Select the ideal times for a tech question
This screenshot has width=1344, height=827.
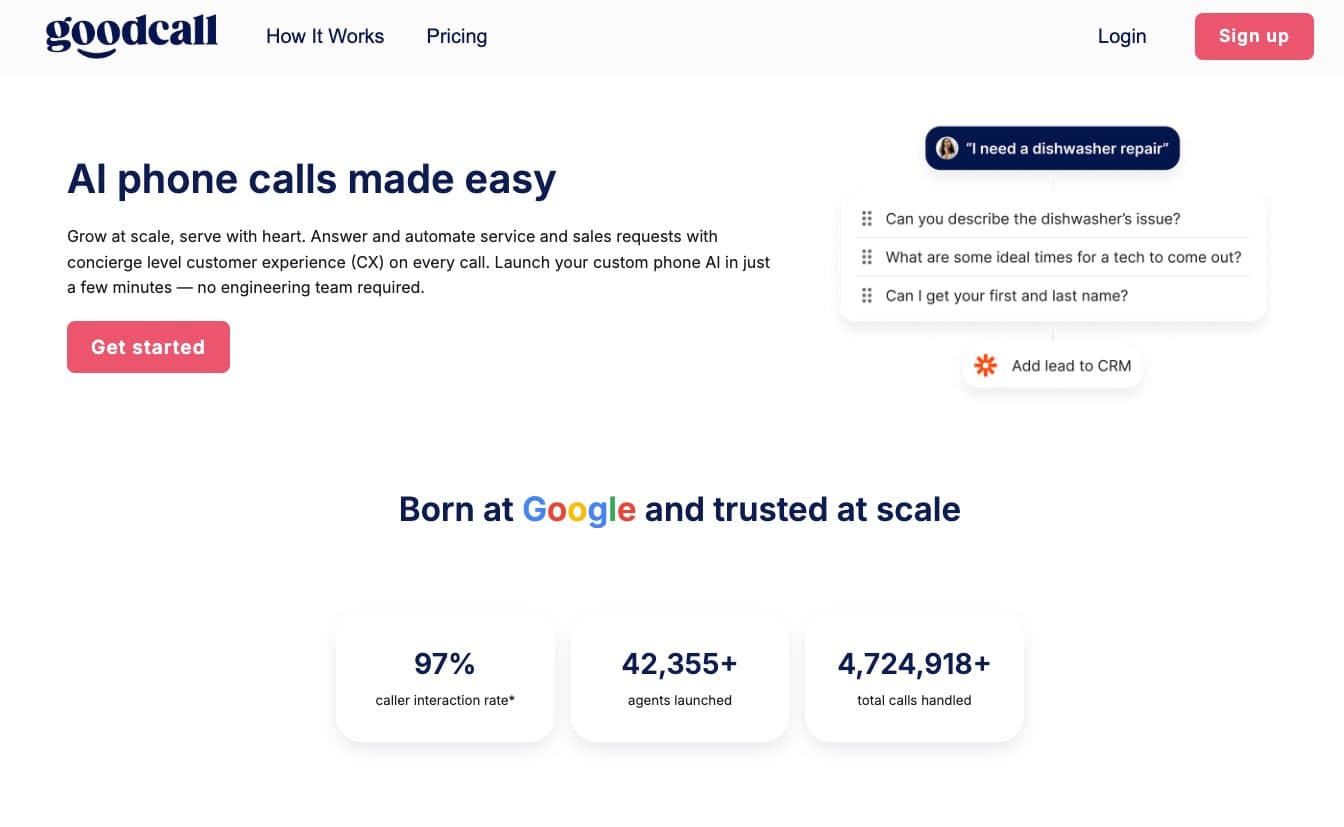pyautogui.click(x=1063, y=257)
